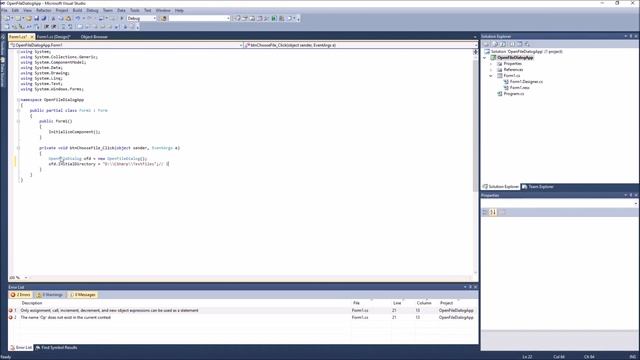
Task: Click Solution Explorer Show All Files icon
Action: pyautogui.click(x=495, y=44)
